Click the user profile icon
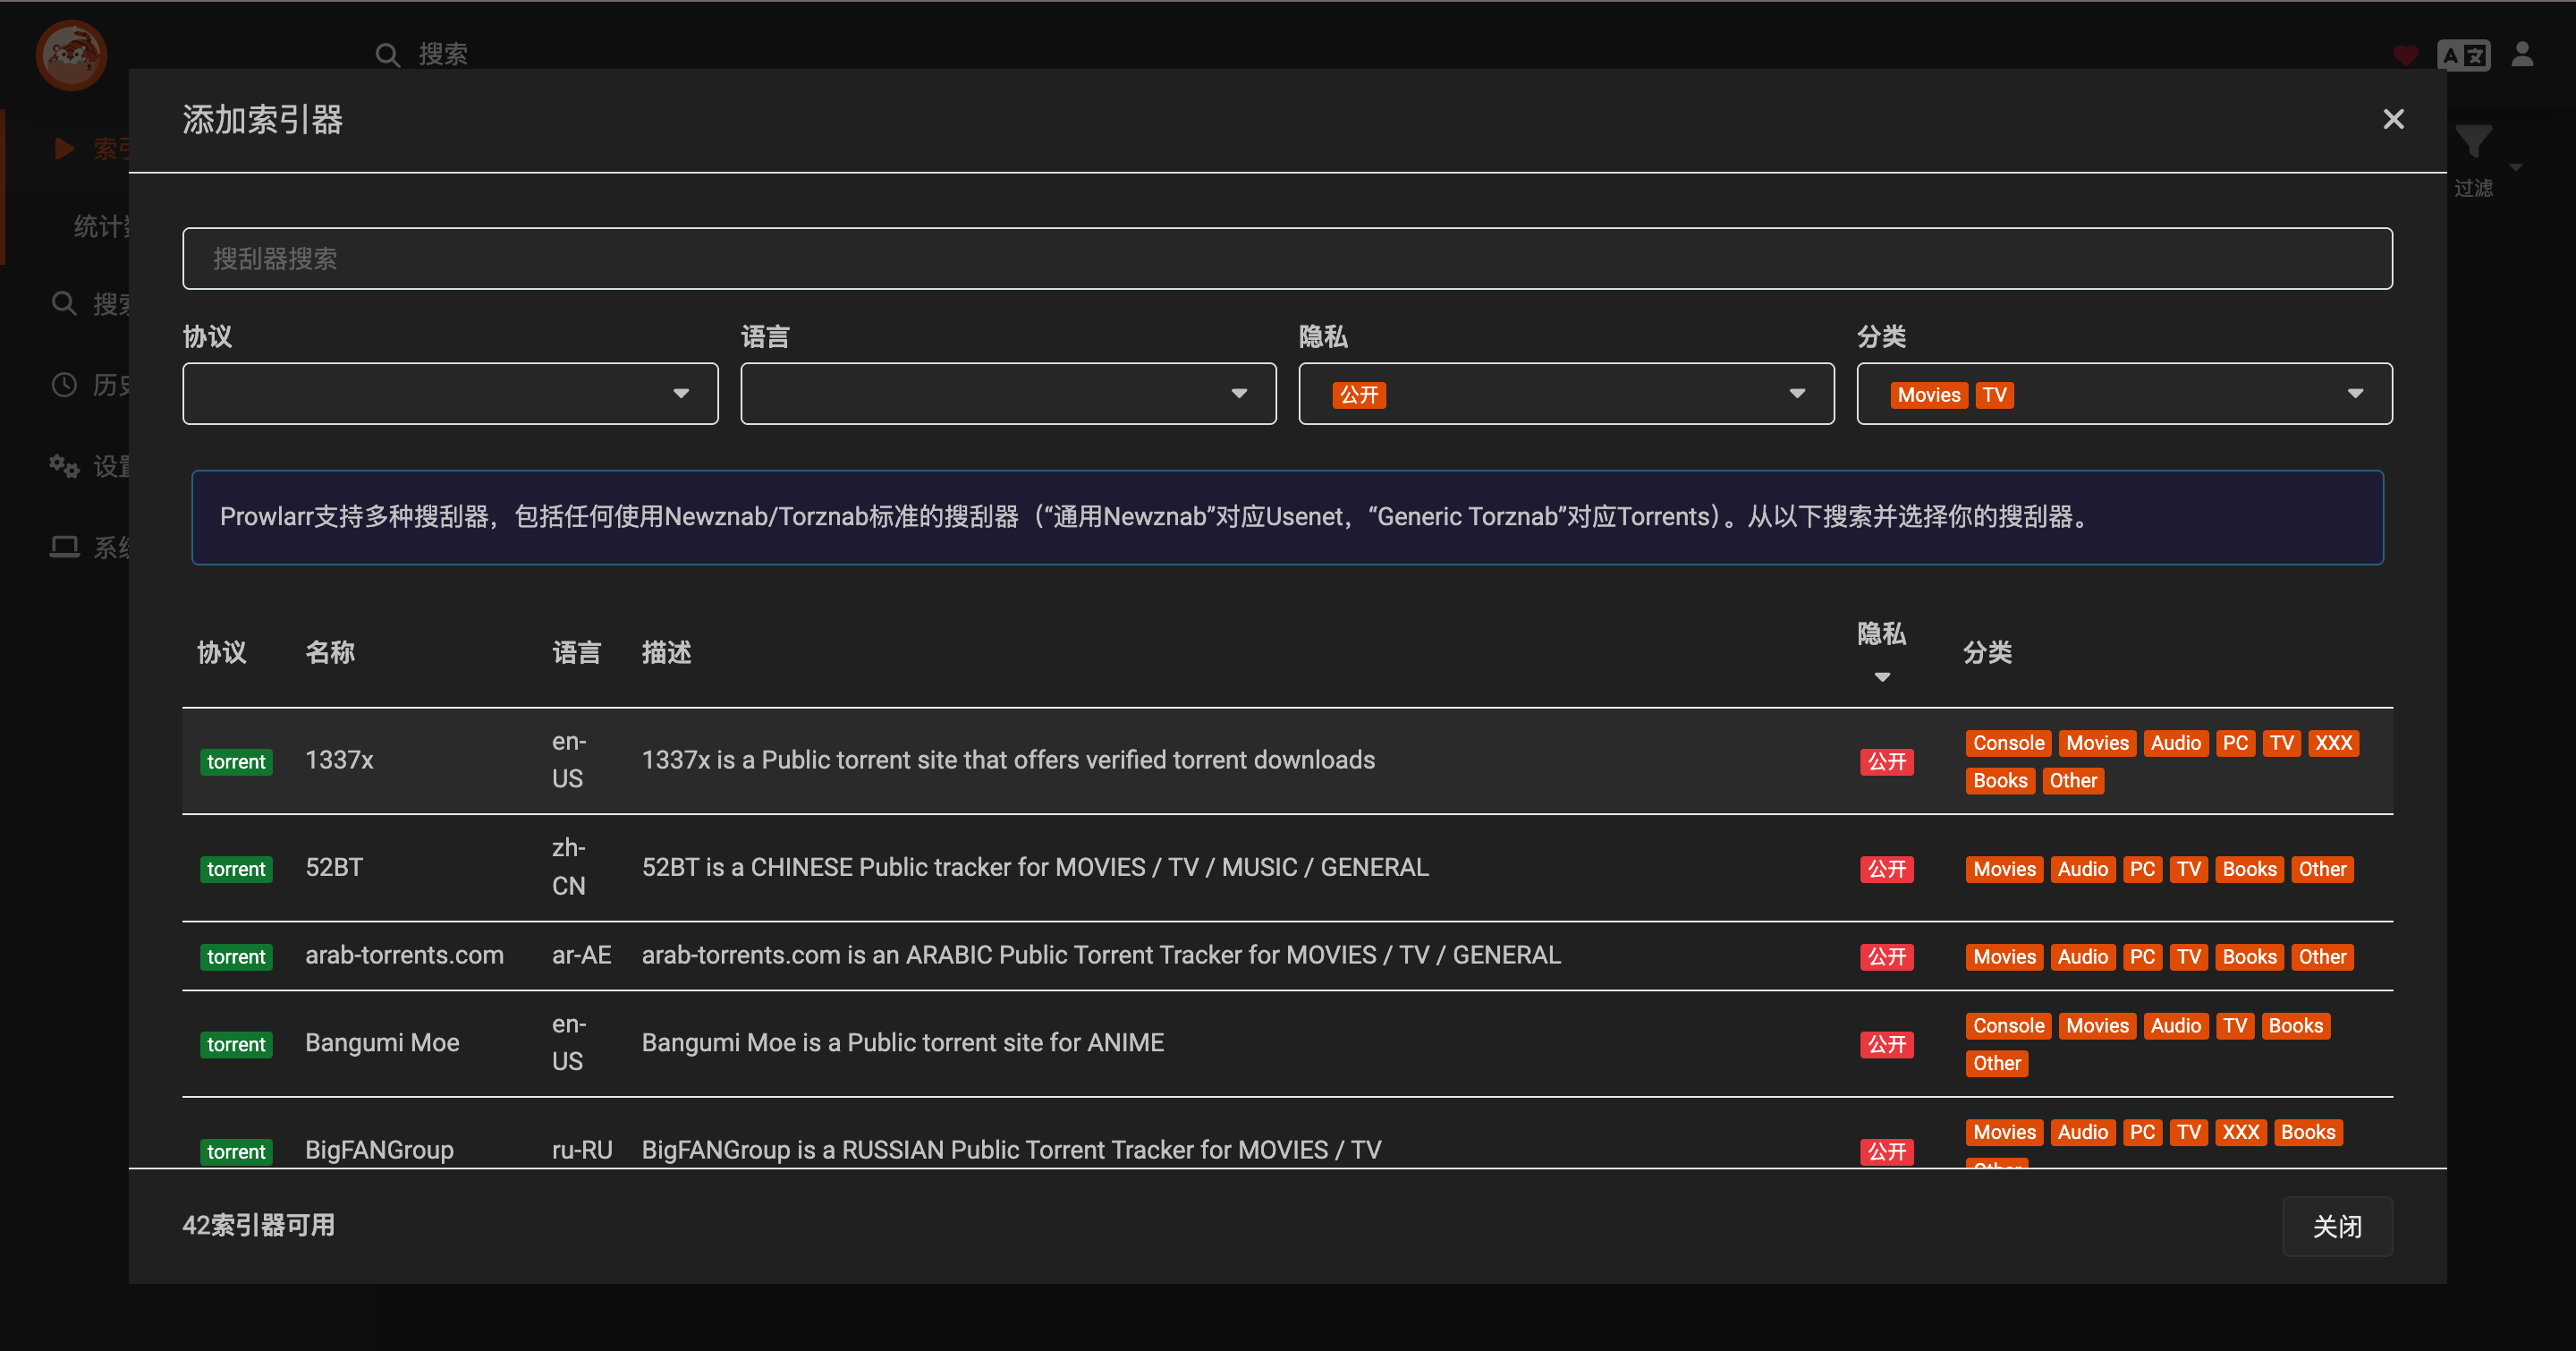The height and width of the screenshot is (1351, 2576). click(x=2522, y=55)
